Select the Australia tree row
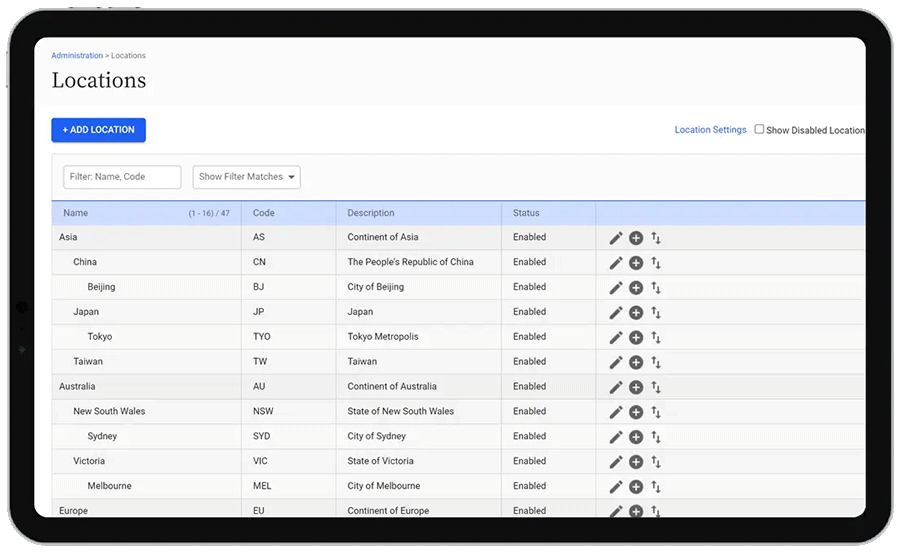The width and height of the screenshot is (900, 554). click(x=77, y=386)
